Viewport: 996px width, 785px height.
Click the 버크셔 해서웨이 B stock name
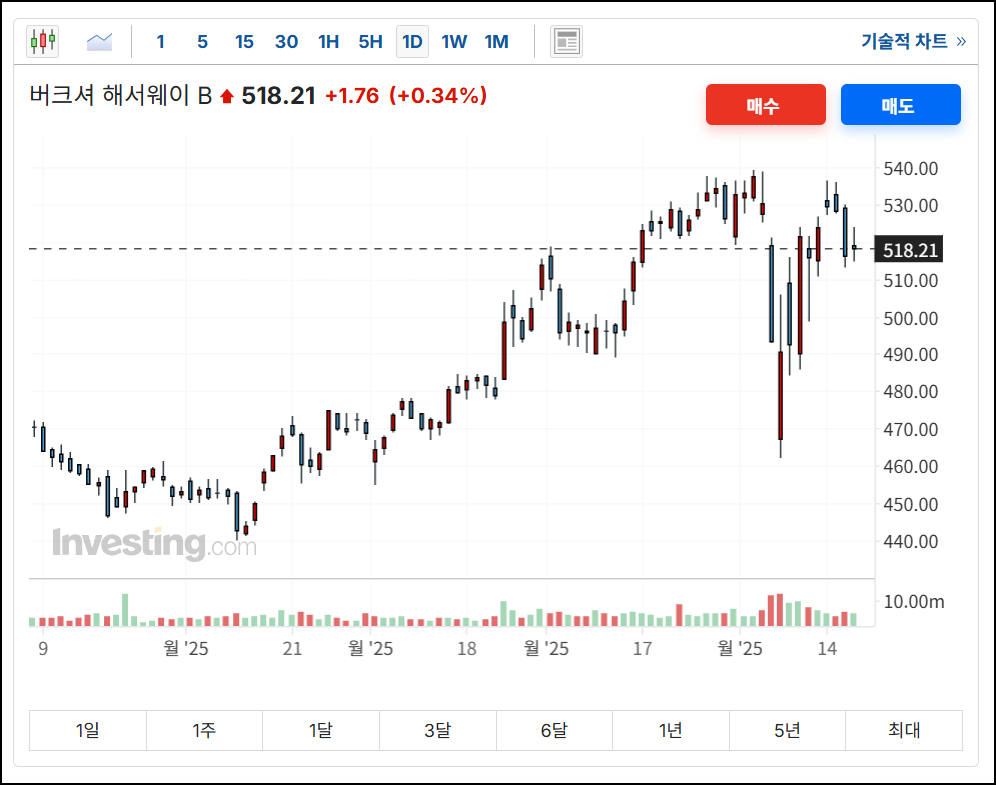click(121, 96)
